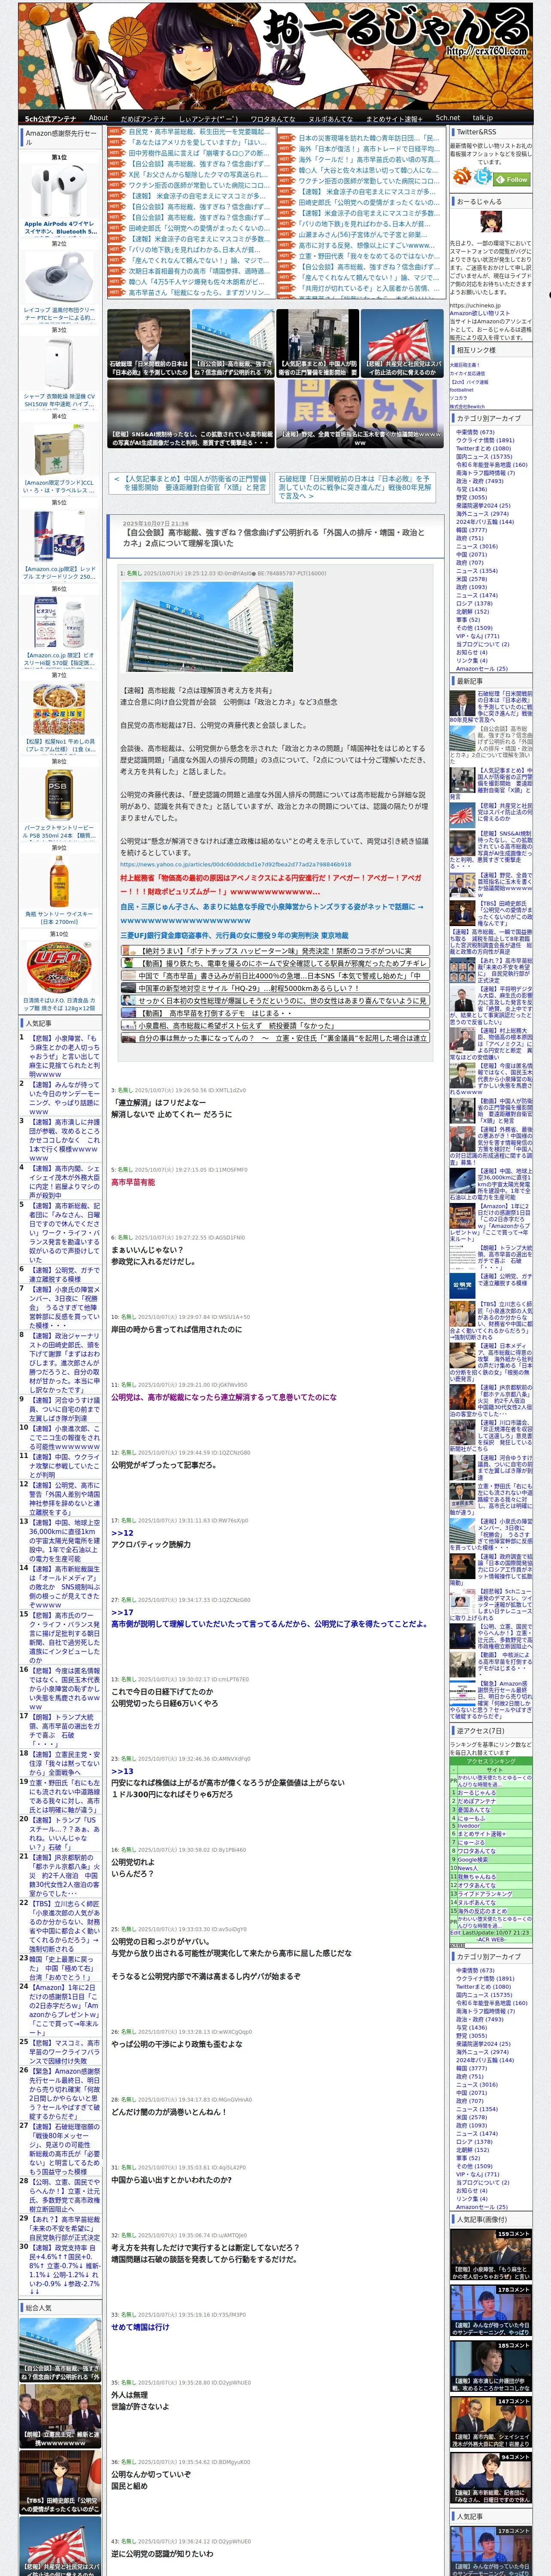Open the SNS&AI規制 blurred photo thumbnail
Screen dimensions: 551x2576
click(191, 414)
